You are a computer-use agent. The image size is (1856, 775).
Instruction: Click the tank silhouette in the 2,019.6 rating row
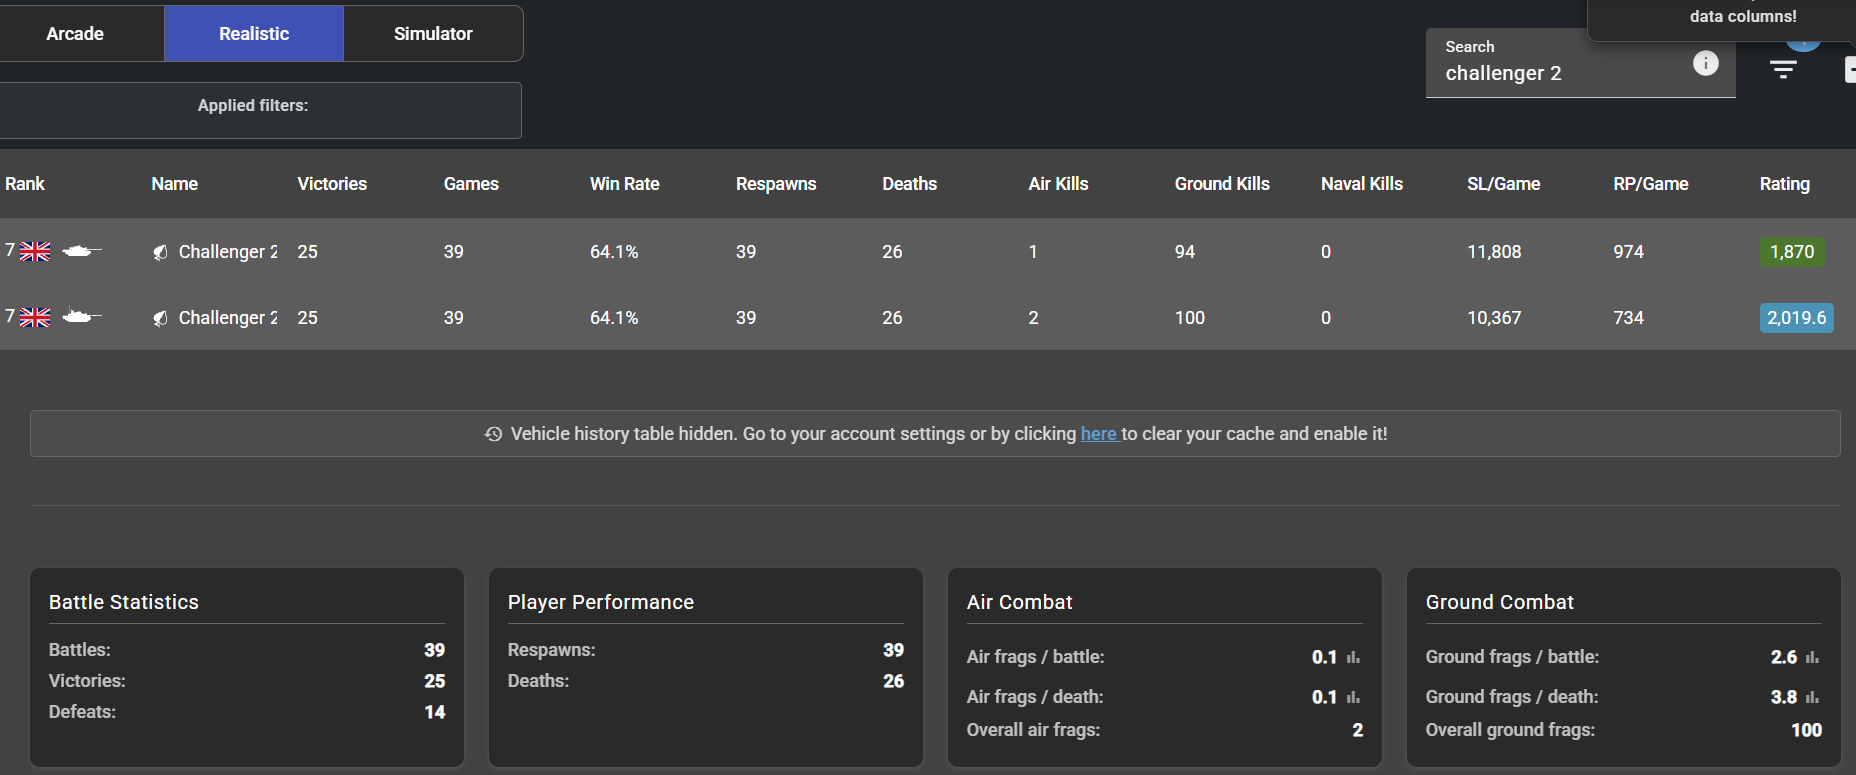tap(82, 317)
